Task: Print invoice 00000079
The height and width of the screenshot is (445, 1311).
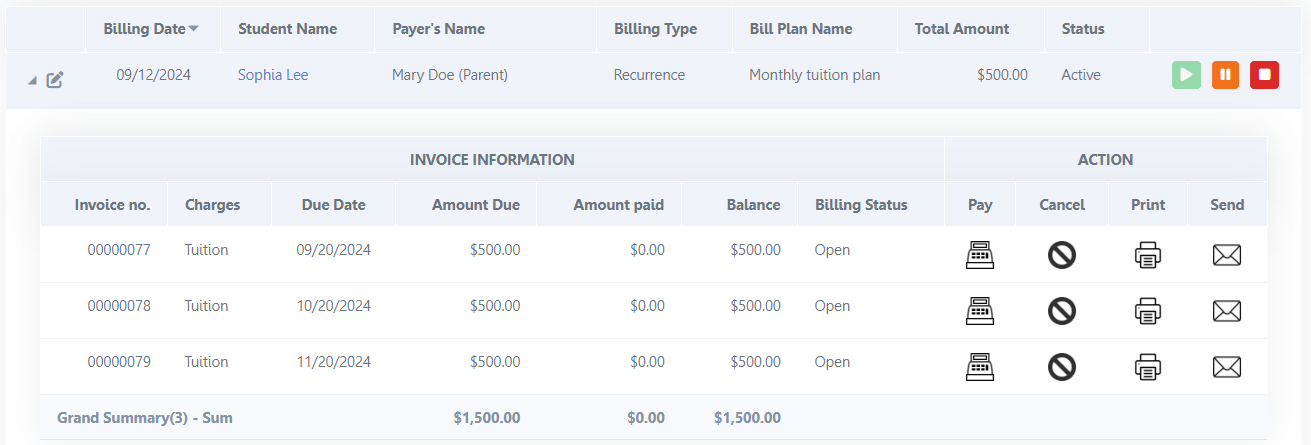Action: click(1148, 367)
